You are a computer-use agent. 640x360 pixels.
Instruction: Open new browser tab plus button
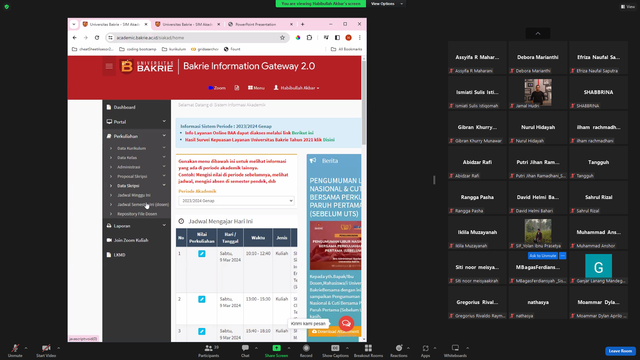(302, 24)
